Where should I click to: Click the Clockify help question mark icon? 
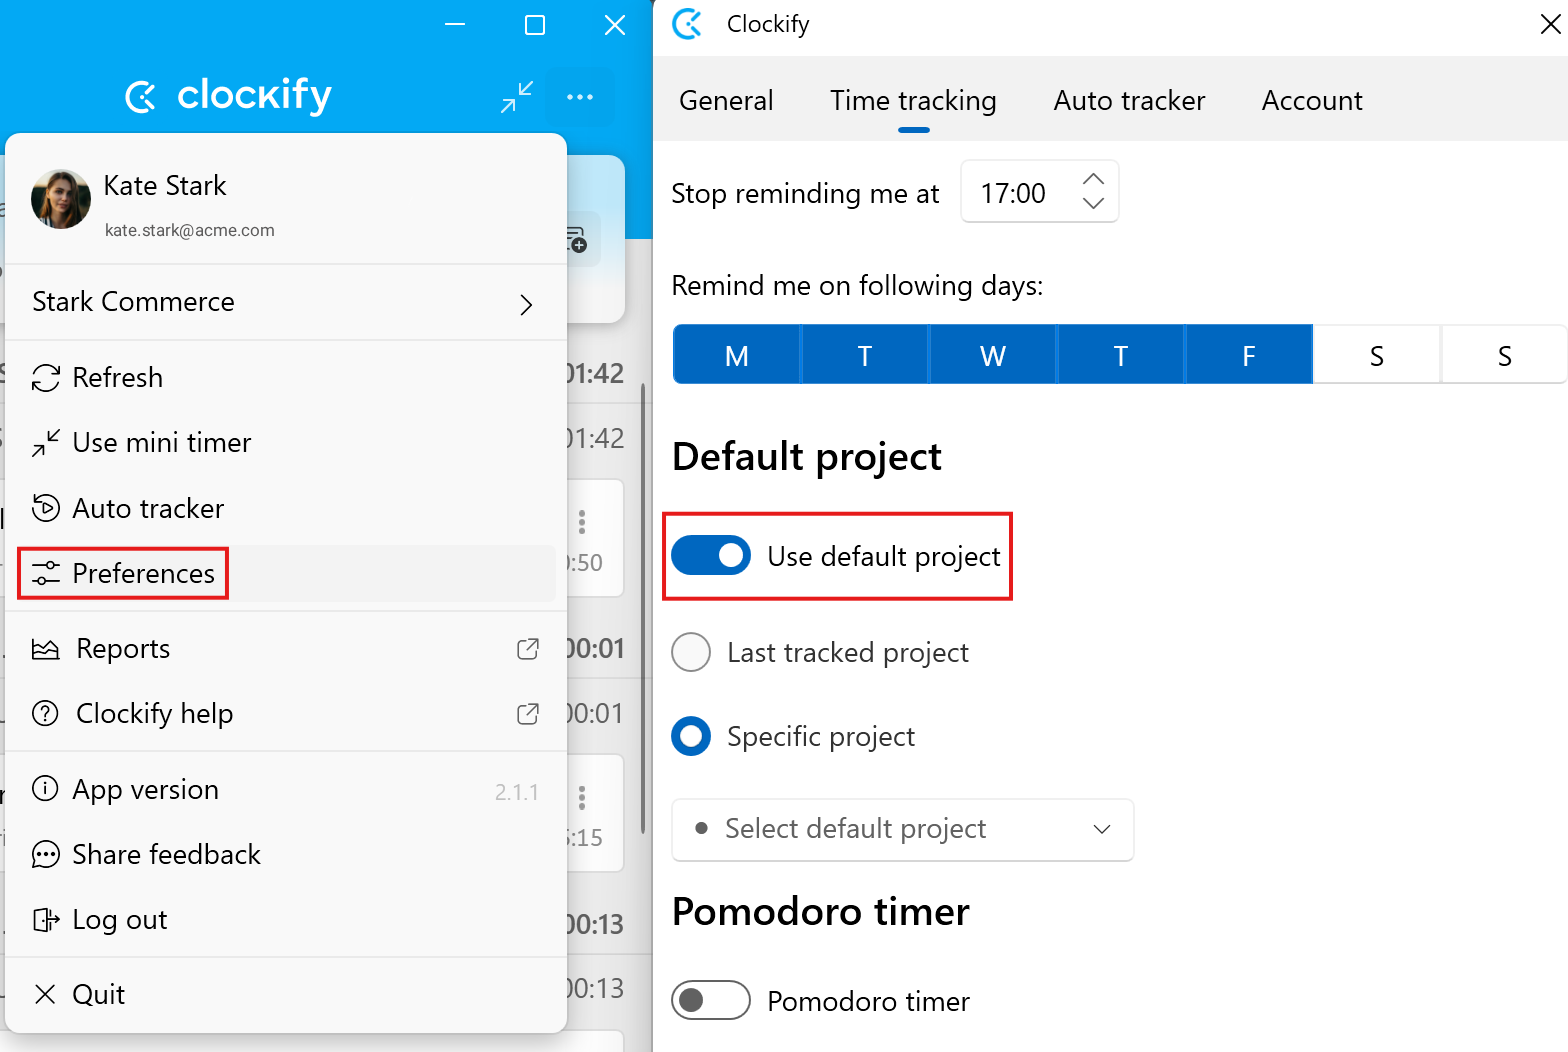coord(46,714)
